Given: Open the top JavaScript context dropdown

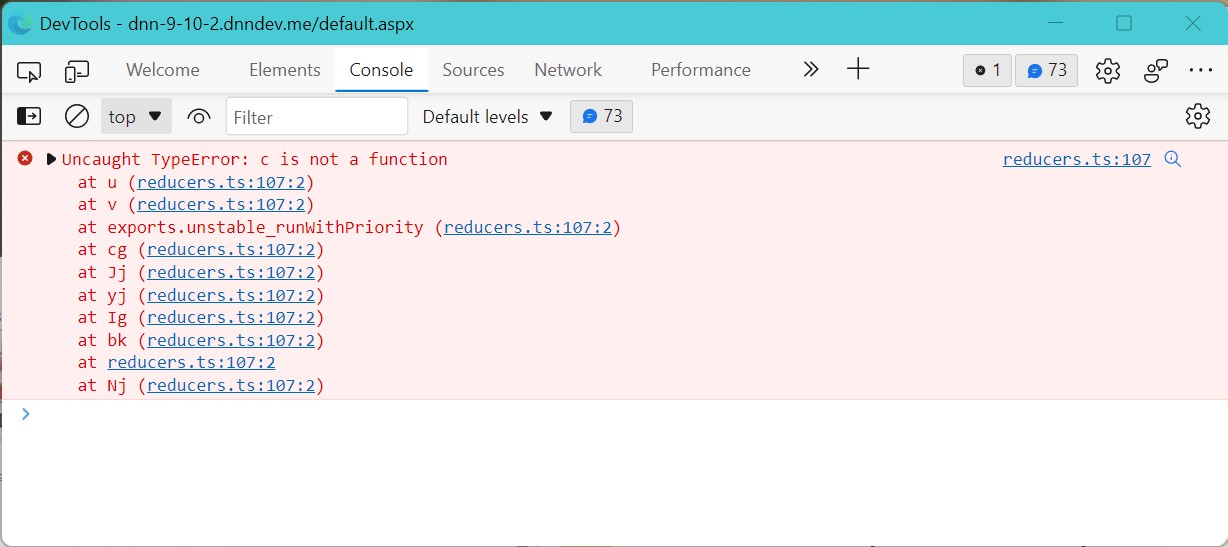Looking at the screenshot, I should tap(136, 116).
